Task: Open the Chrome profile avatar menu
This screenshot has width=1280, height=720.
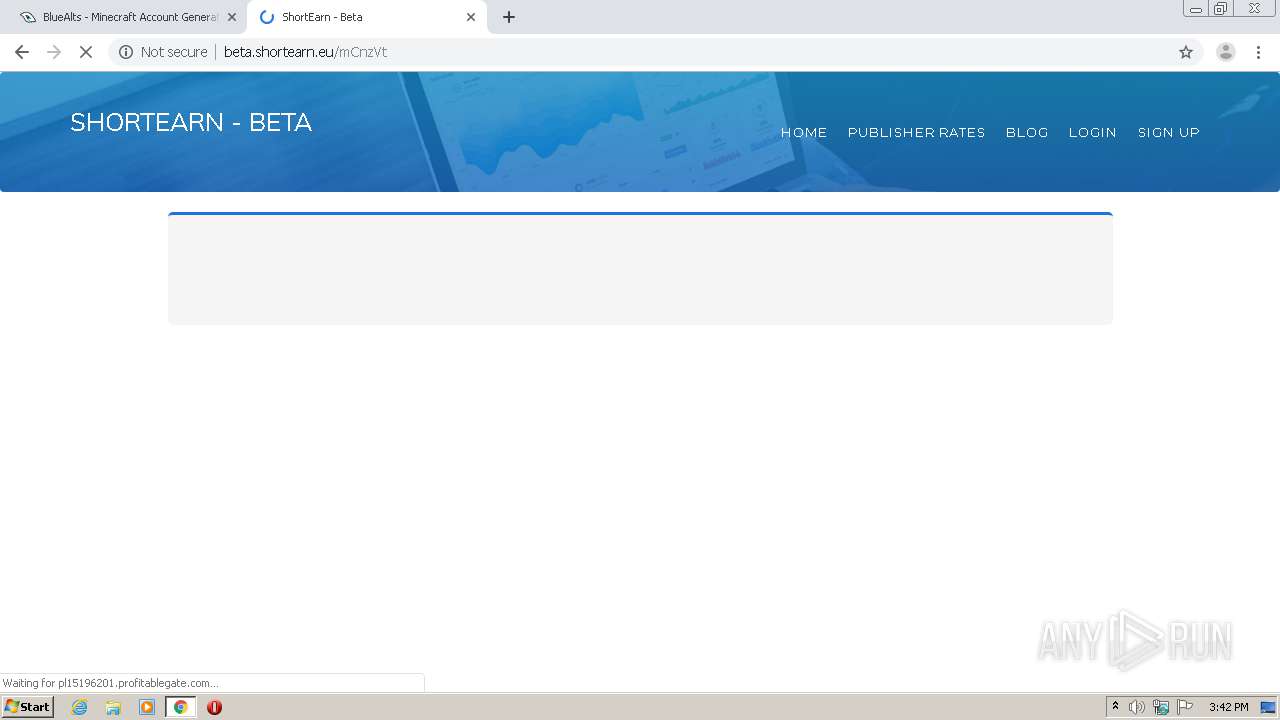Action: tap(1226, 52)
